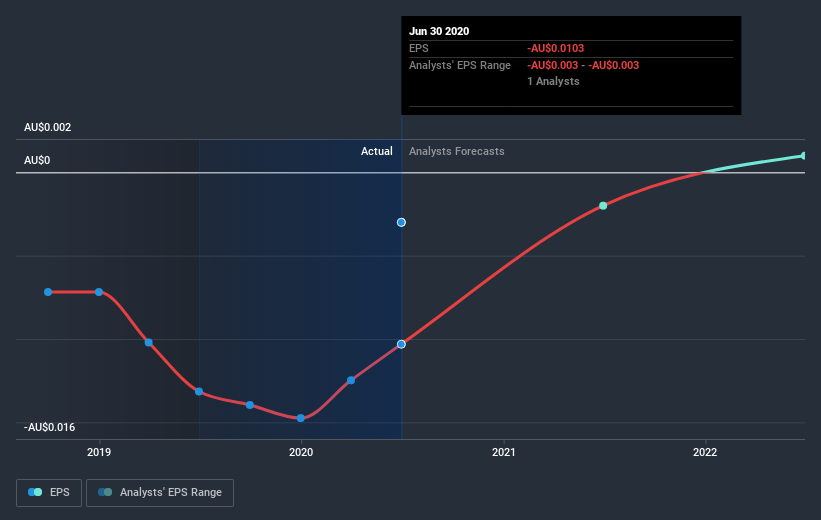Click the Analysts Forecasts section label
The width and height of the screenshot is (821, 520).
pyautogui.click(x=457, y=151)
